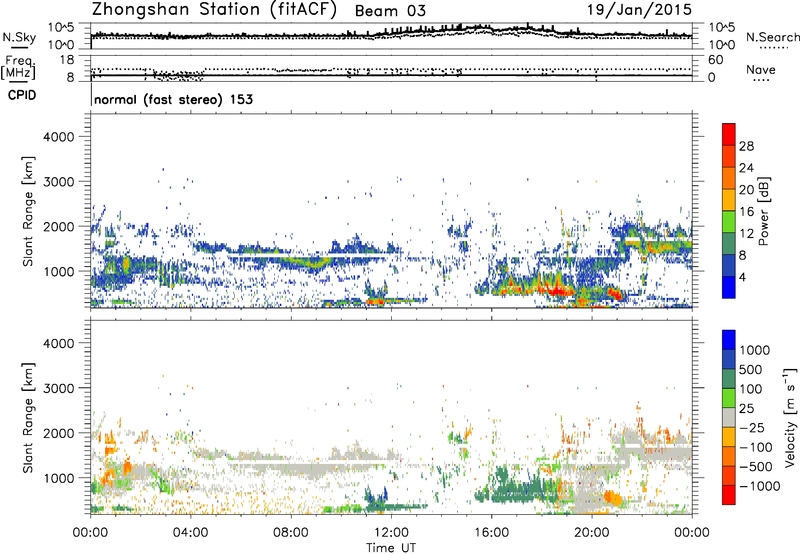Click the '-1000' value on the Velocity colorbar
The width and height of the screenshot is (800, 554).
click(760, 486)
